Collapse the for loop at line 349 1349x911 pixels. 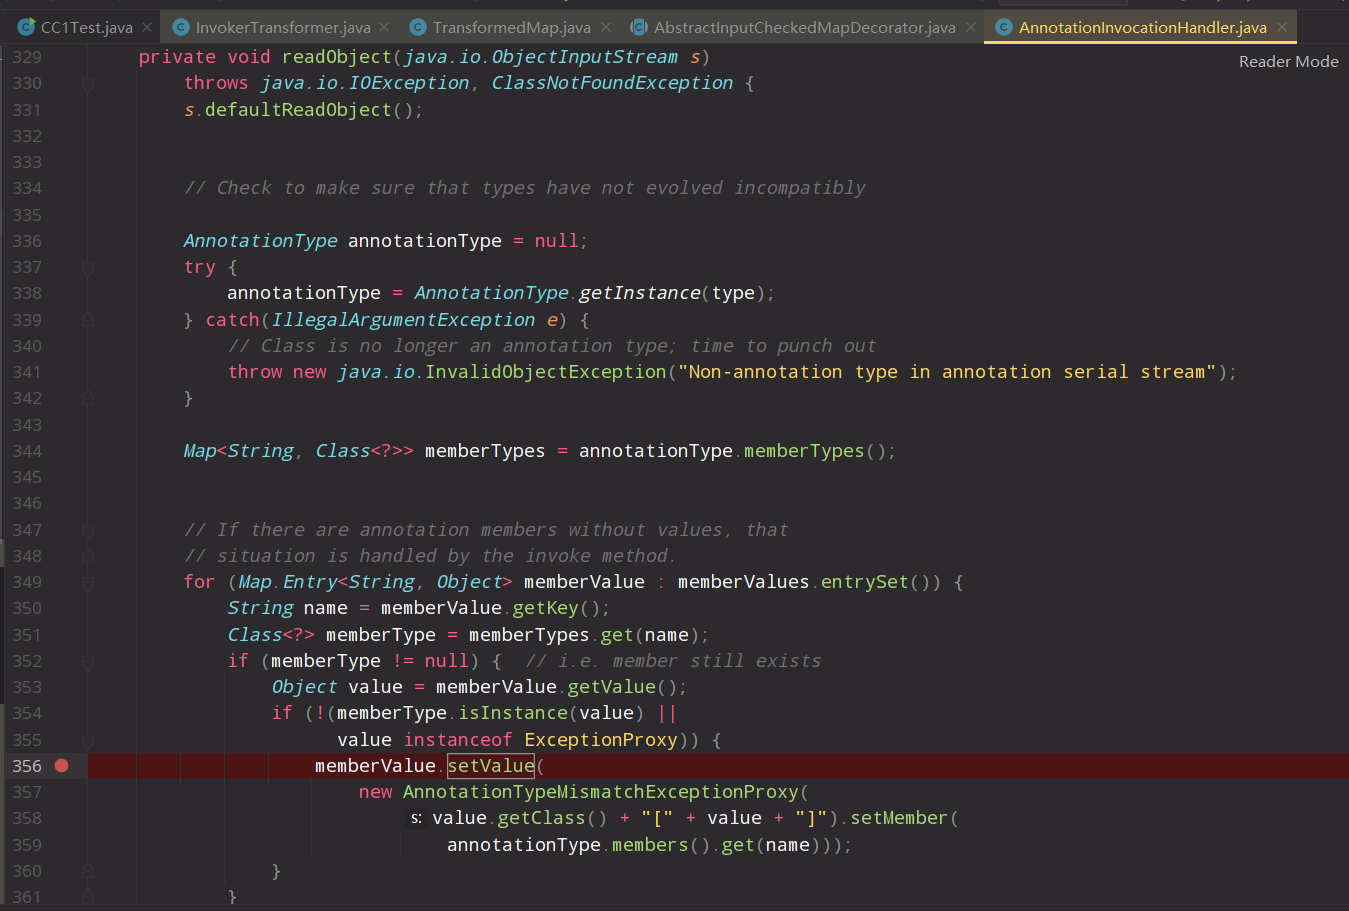tap(88, 582)
